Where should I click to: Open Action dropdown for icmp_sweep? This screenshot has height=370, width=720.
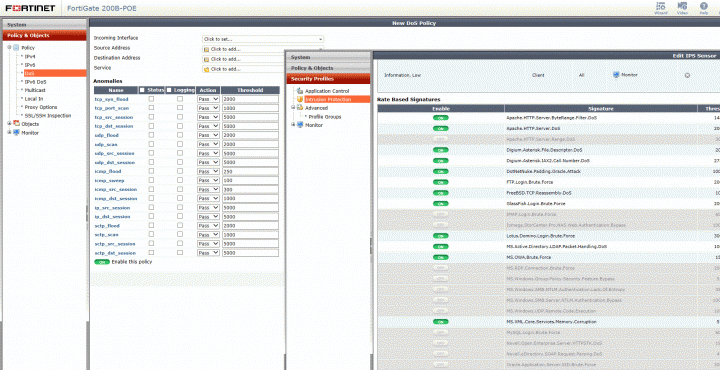[x=208, y=180]
